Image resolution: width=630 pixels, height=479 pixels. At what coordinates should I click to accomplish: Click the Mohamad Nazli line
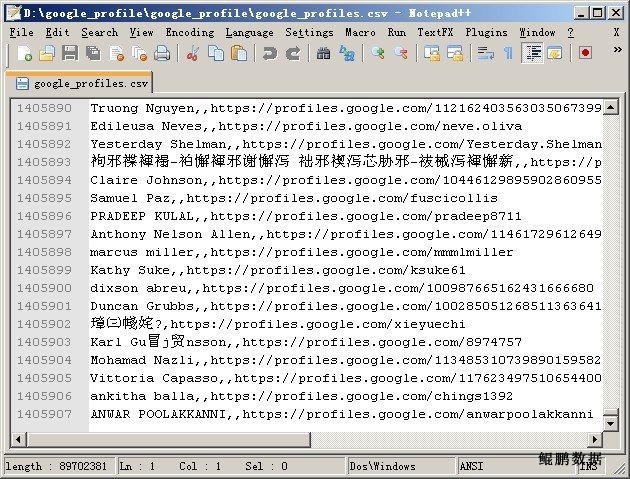(346, 360)
